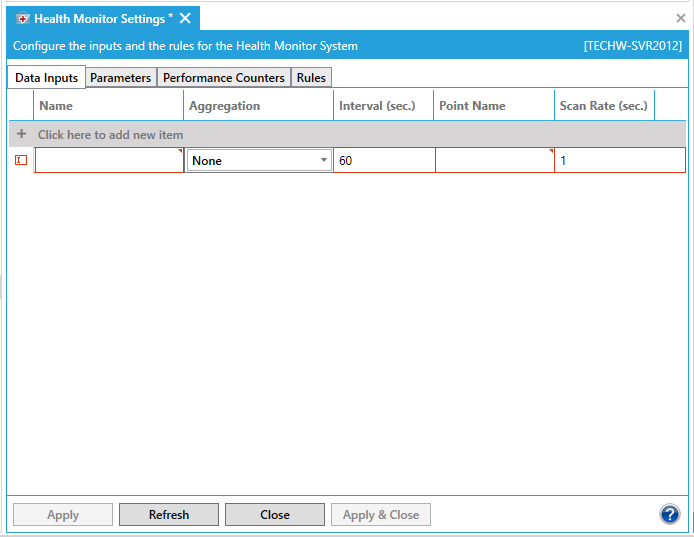Open the Aggregation dropdown set to None
Viewport: 694px width, 537px height.
[x=259, y=160]
